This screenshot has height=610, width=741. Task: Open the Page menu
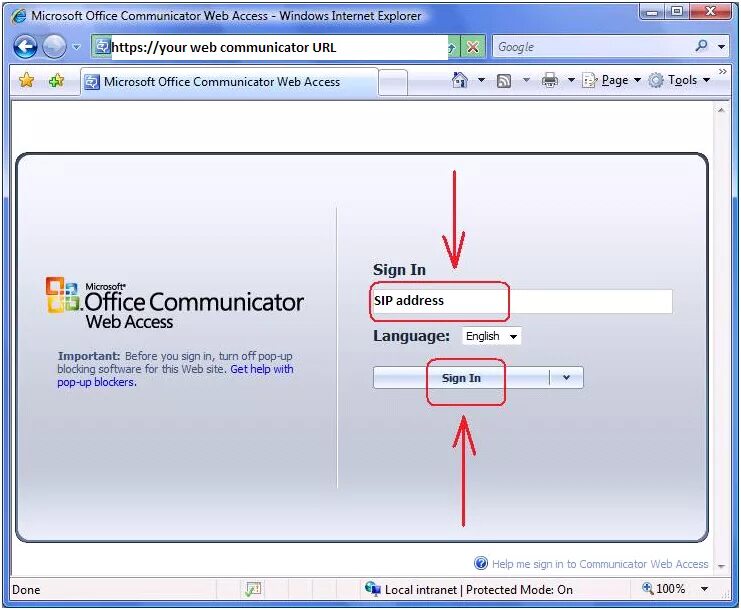click(x=612, y=80)
